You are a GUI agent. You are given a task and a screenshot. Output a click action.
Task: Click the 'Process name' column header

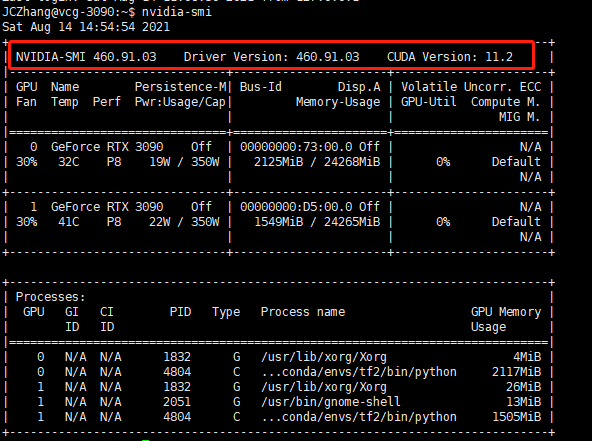[303, 312]
